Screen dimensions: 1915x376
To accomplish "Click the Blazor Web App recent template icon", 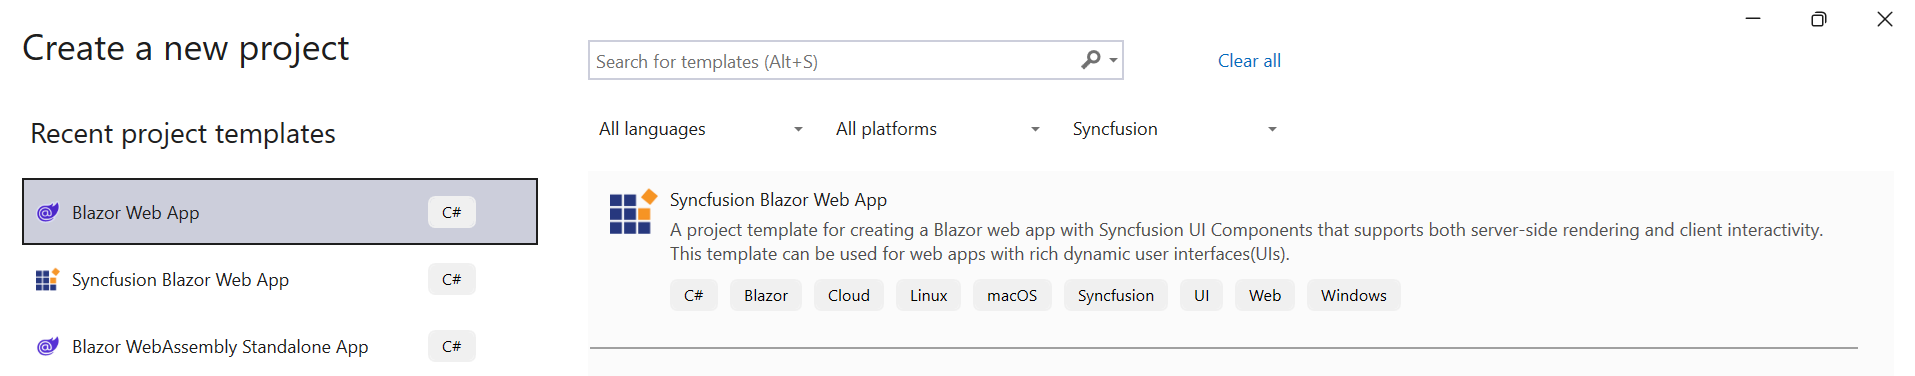I will coord(47,212).
